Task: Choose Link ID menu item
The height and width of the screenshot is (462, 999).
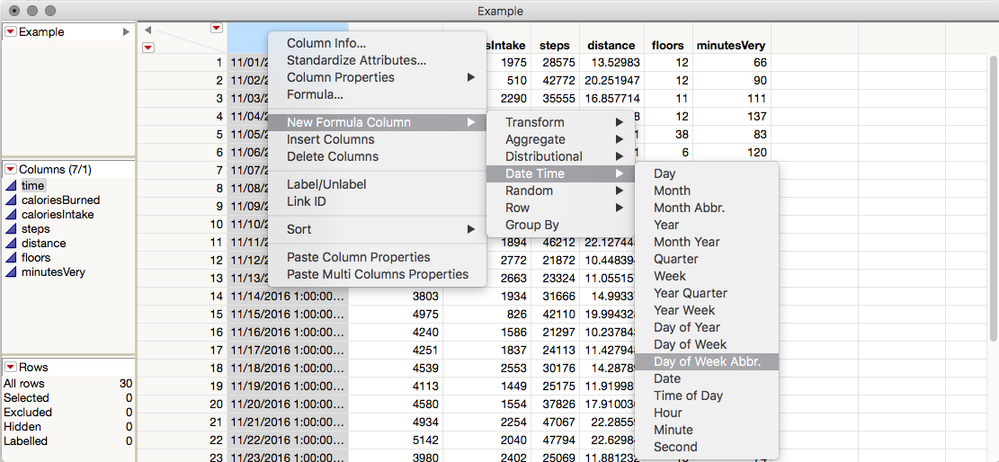Action: [x=377, y=202]
